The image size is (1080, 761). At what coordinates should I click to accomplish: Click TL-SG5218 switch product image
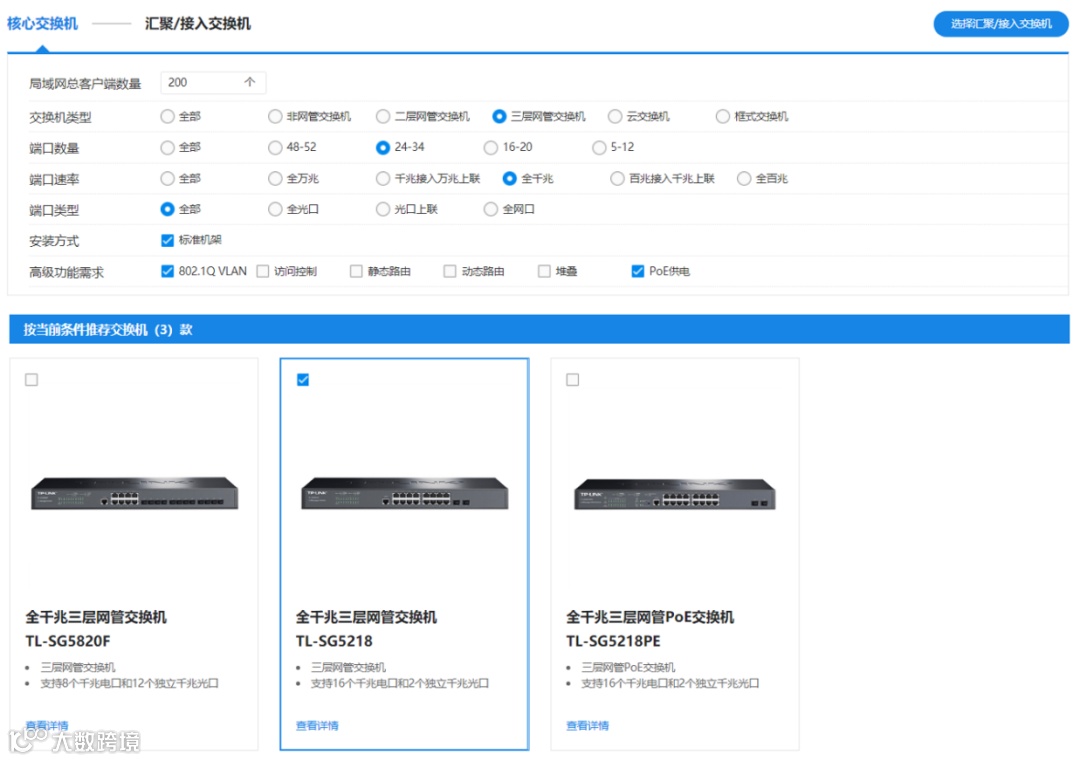coord(405,493)
